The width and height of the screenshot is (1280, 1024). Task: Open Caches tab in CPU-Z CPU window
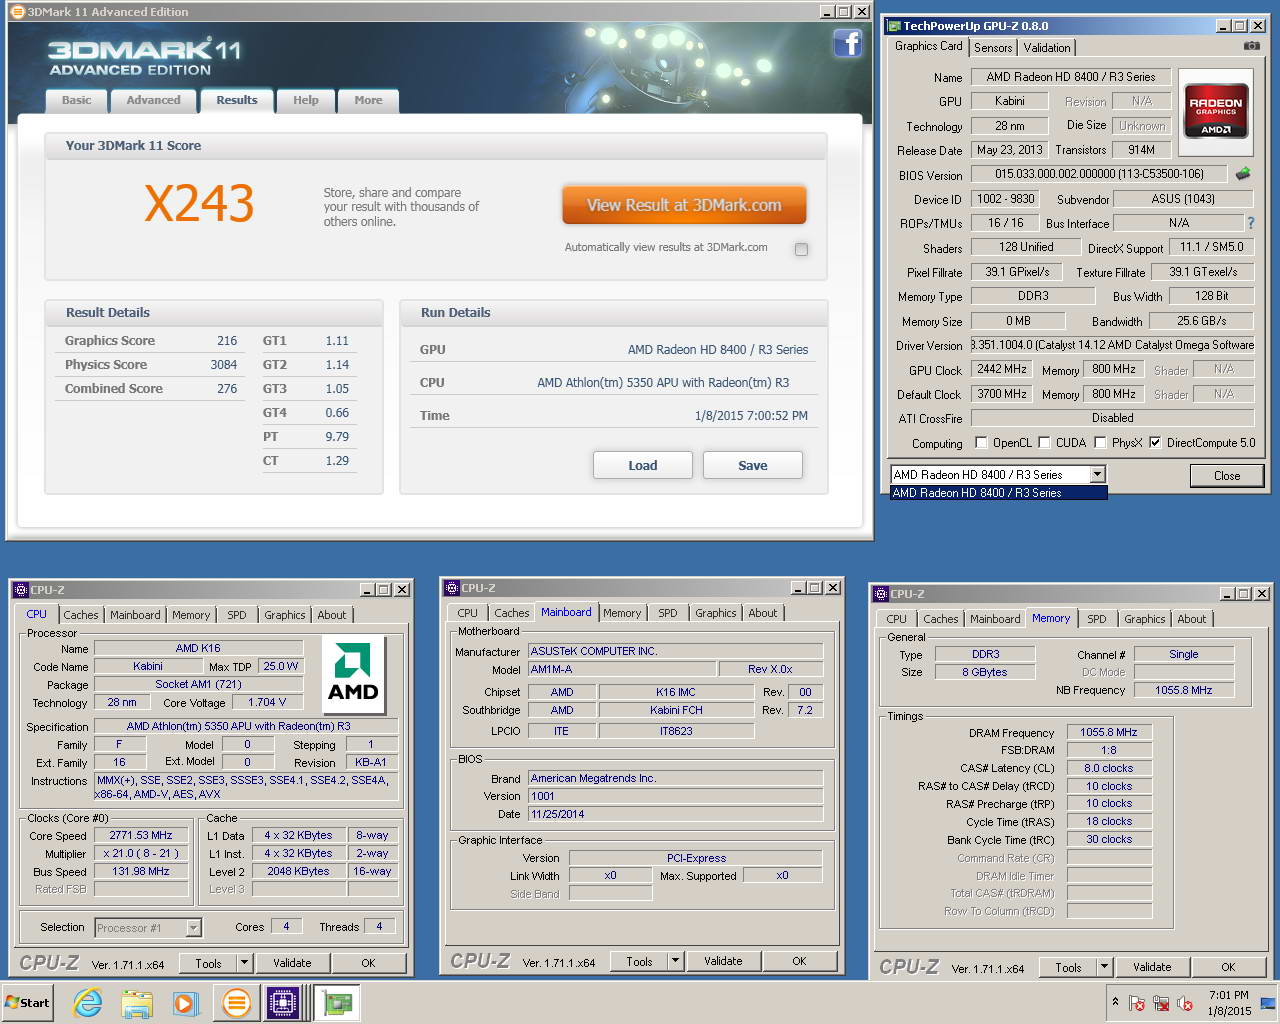tap(81, 615)
